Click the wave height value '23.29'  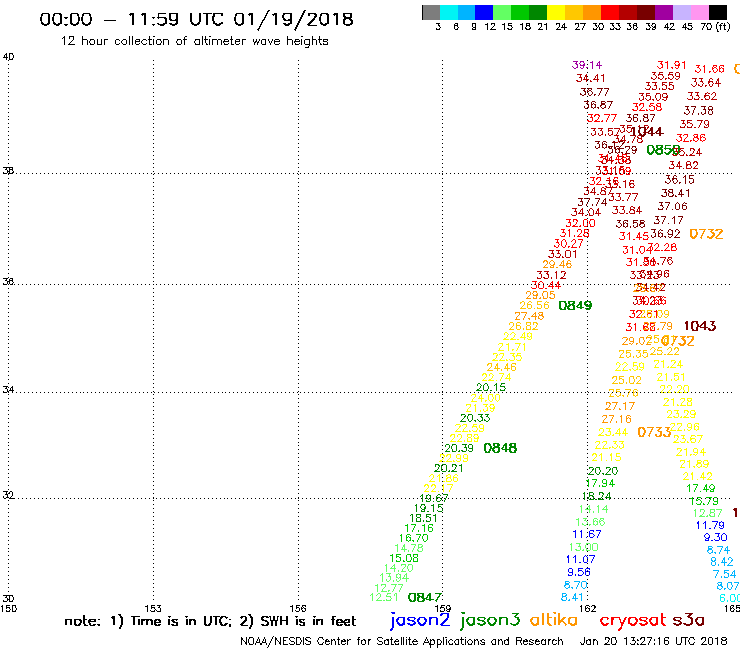[681, 414]
